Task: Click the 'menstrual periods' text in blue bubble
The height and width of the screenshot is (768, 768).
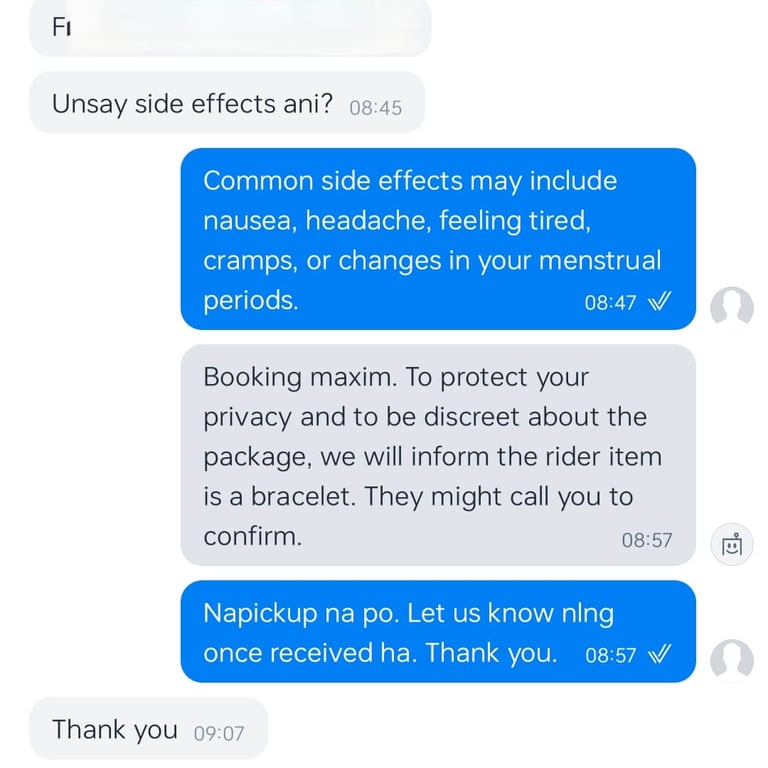Action: (x=432, y=280)
